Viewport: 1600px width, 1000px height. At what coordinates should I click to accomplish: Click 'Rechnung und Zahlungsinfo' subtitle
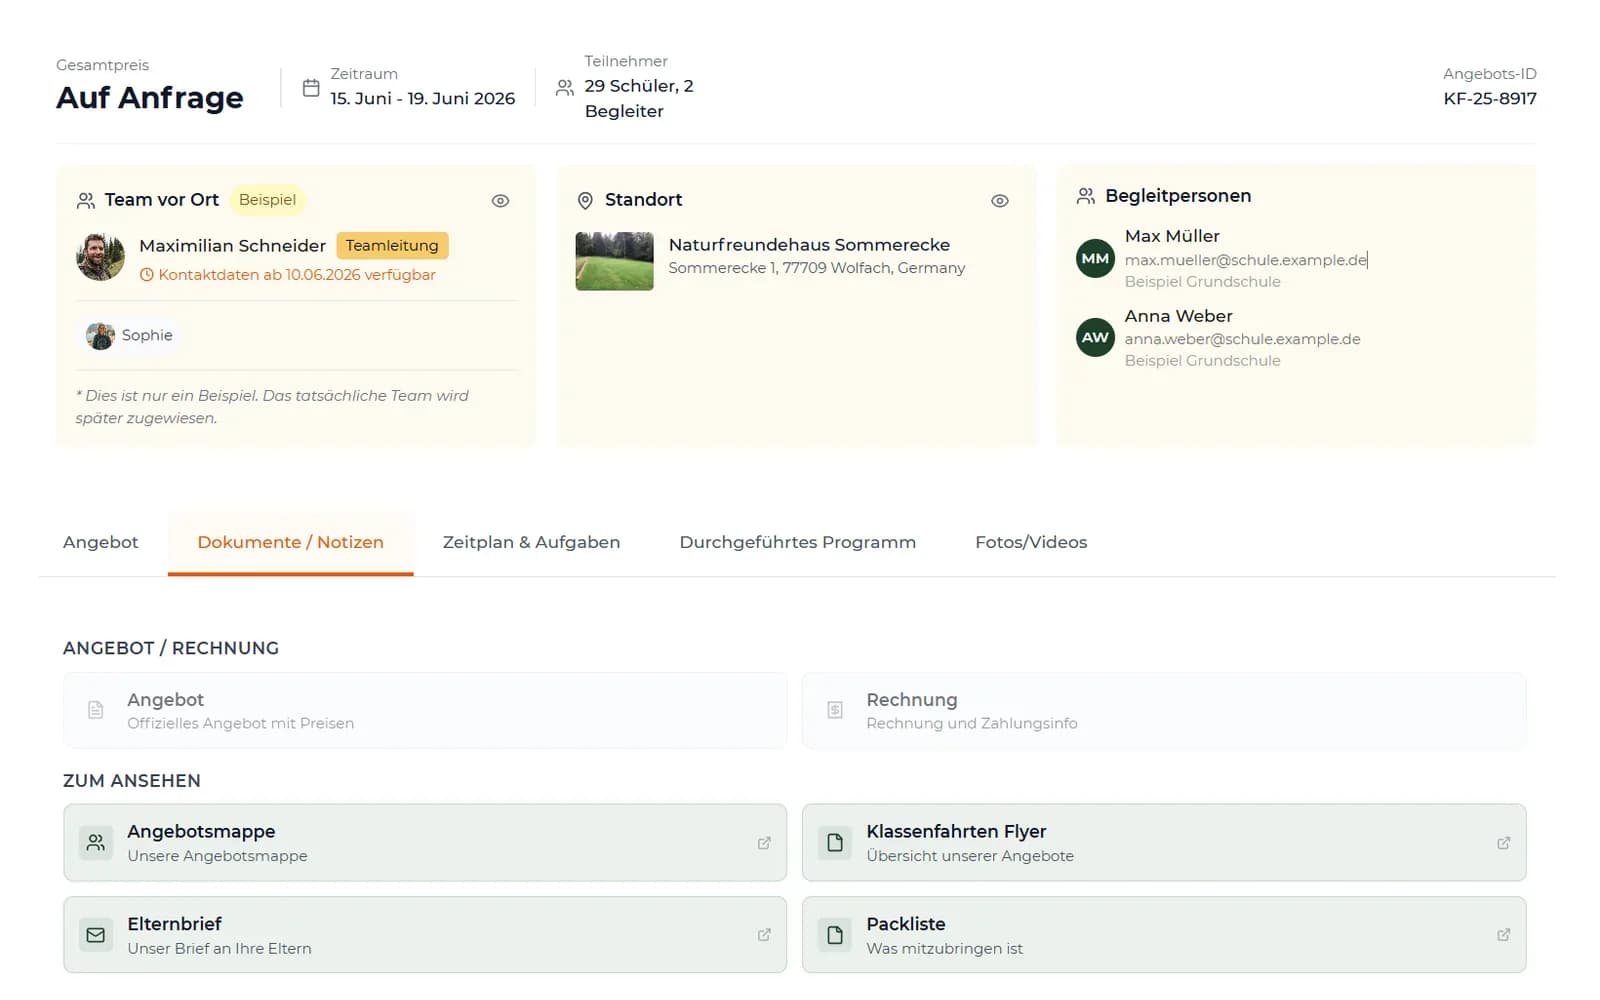click(x=972, y=724)
